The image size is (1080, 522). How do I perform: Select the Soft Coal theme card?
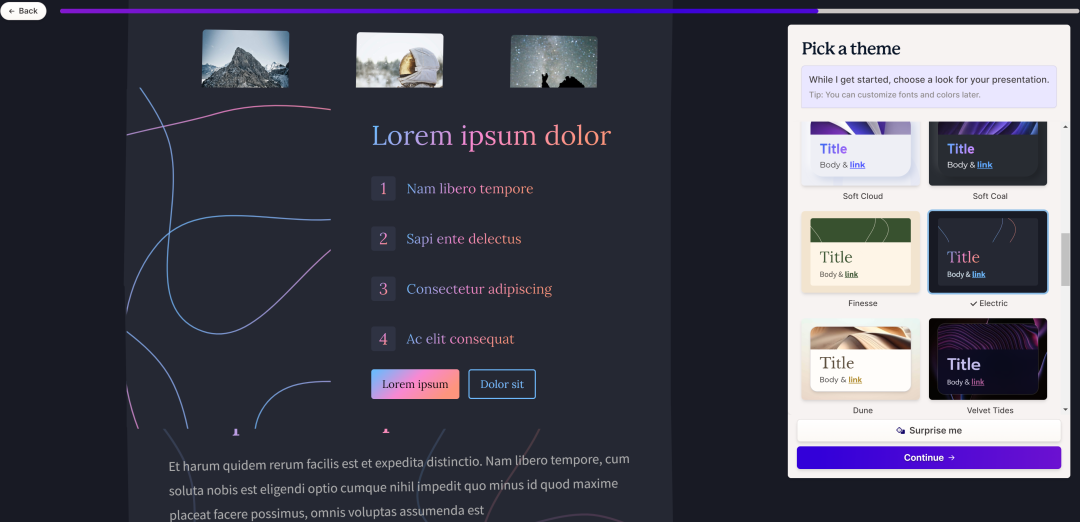pos(988,154)
